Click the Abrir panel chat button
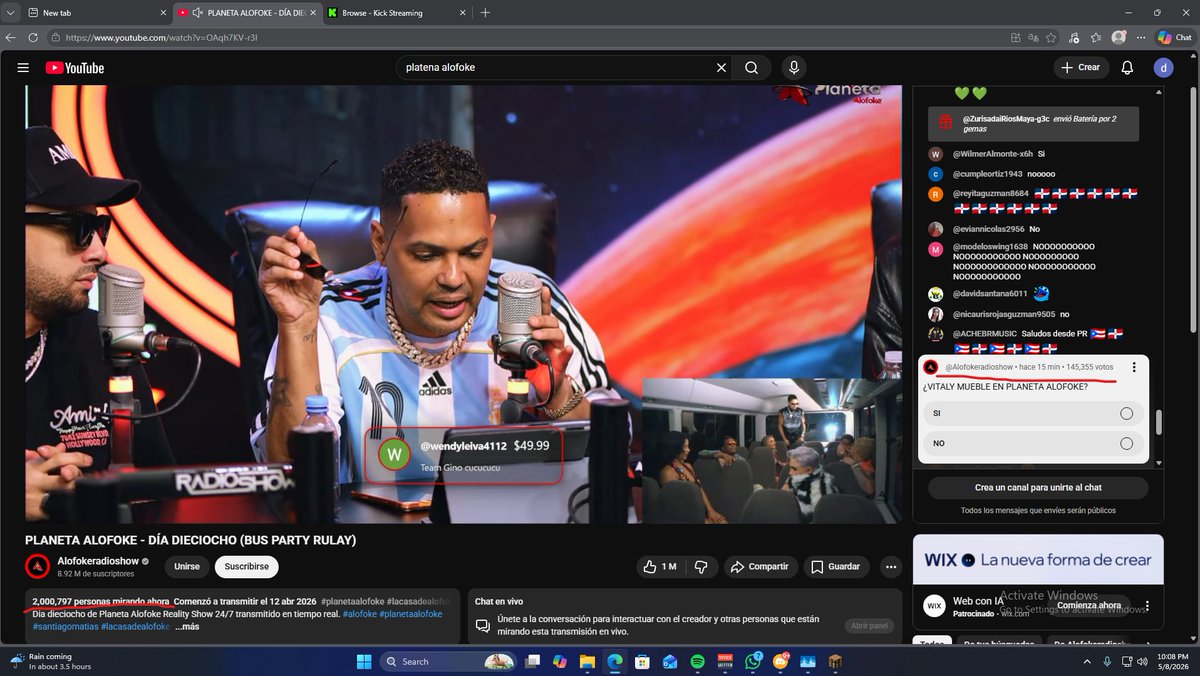This screenshot has height=676, width=1200. (x=870, y=625)
